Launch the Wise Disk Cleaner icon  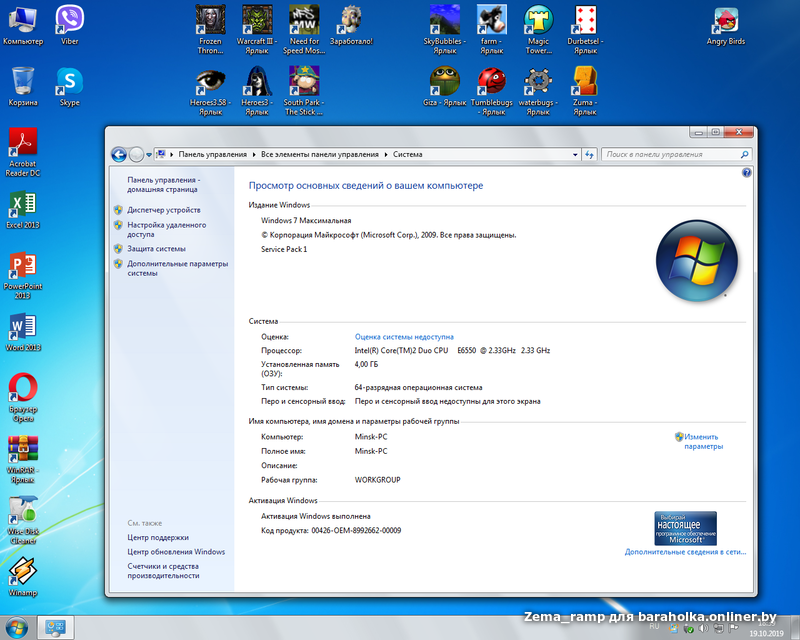click(x=23, y=520)
